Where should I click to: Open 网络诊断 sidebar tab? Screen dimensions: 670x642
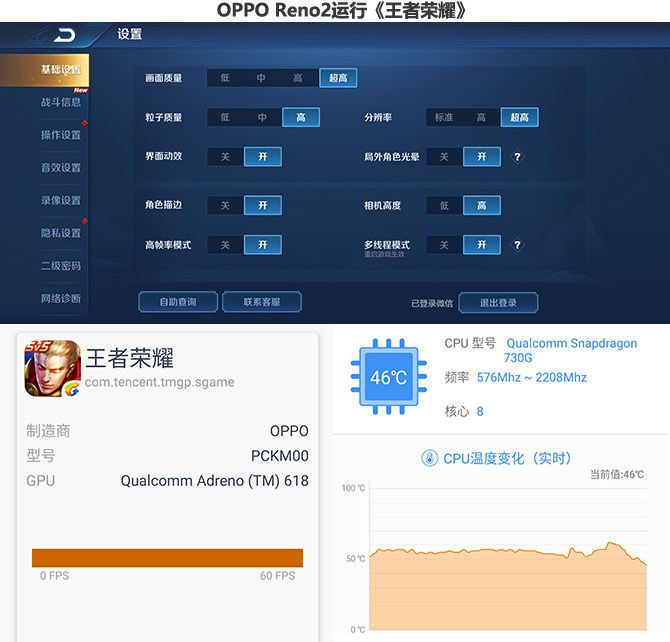(x=61, y=298)
